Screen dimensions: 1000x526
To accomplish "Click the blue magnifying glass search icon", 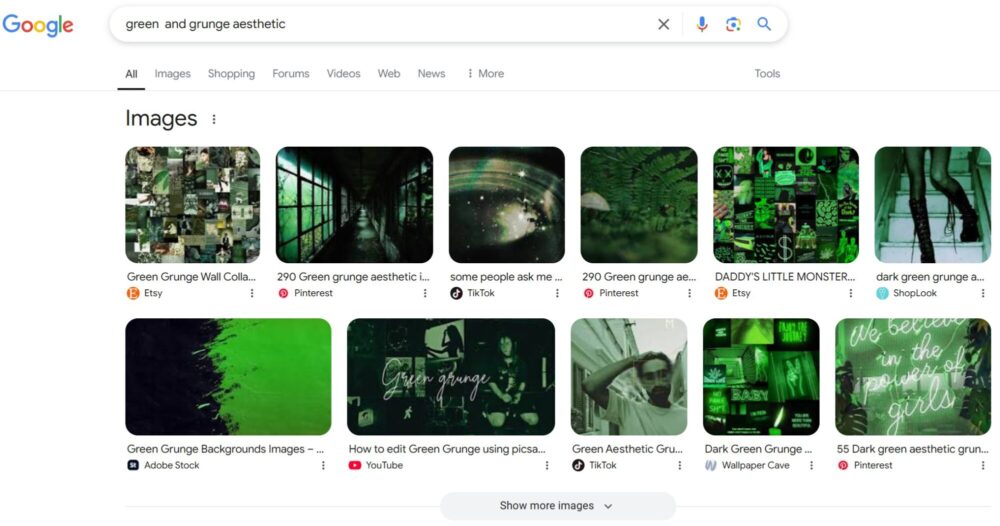I will click(764, 24).
